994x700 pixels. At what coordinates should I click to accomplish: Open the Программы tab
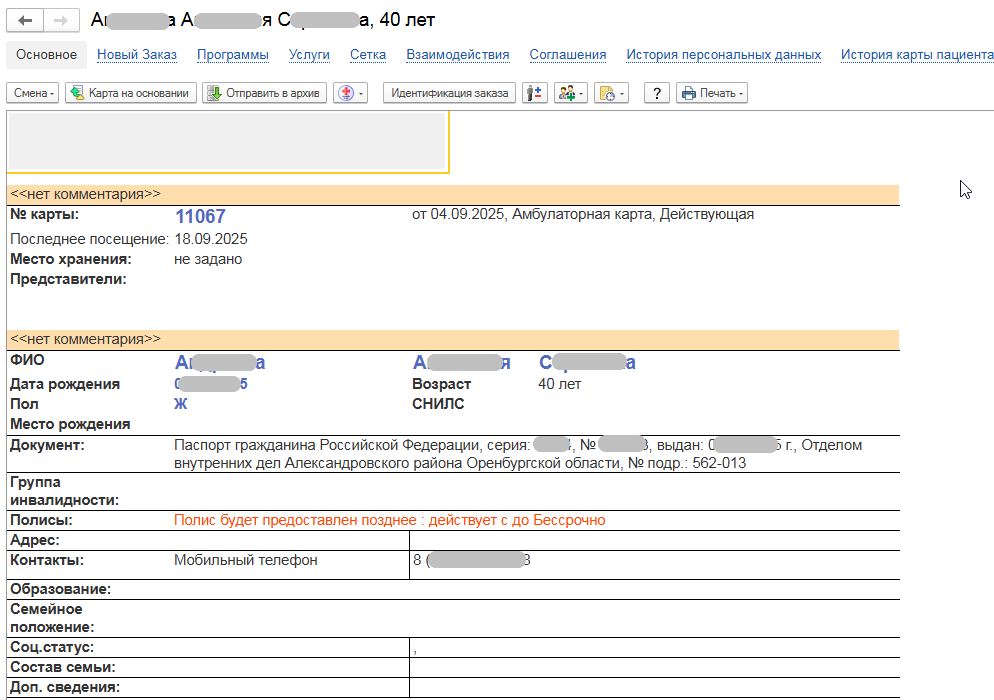[x=232, y=55]
